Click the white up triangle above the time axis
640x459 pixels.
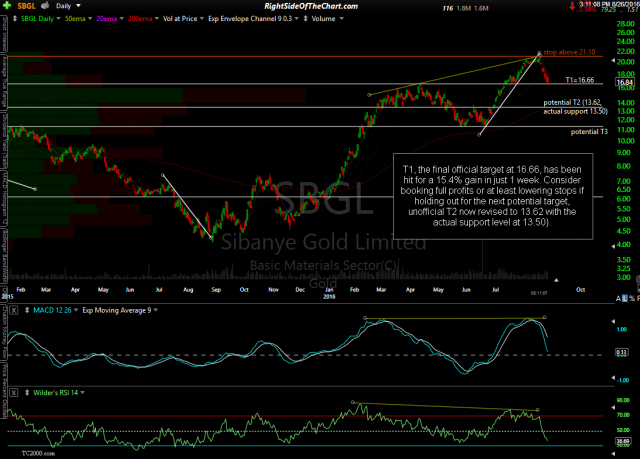pos(556,280)
